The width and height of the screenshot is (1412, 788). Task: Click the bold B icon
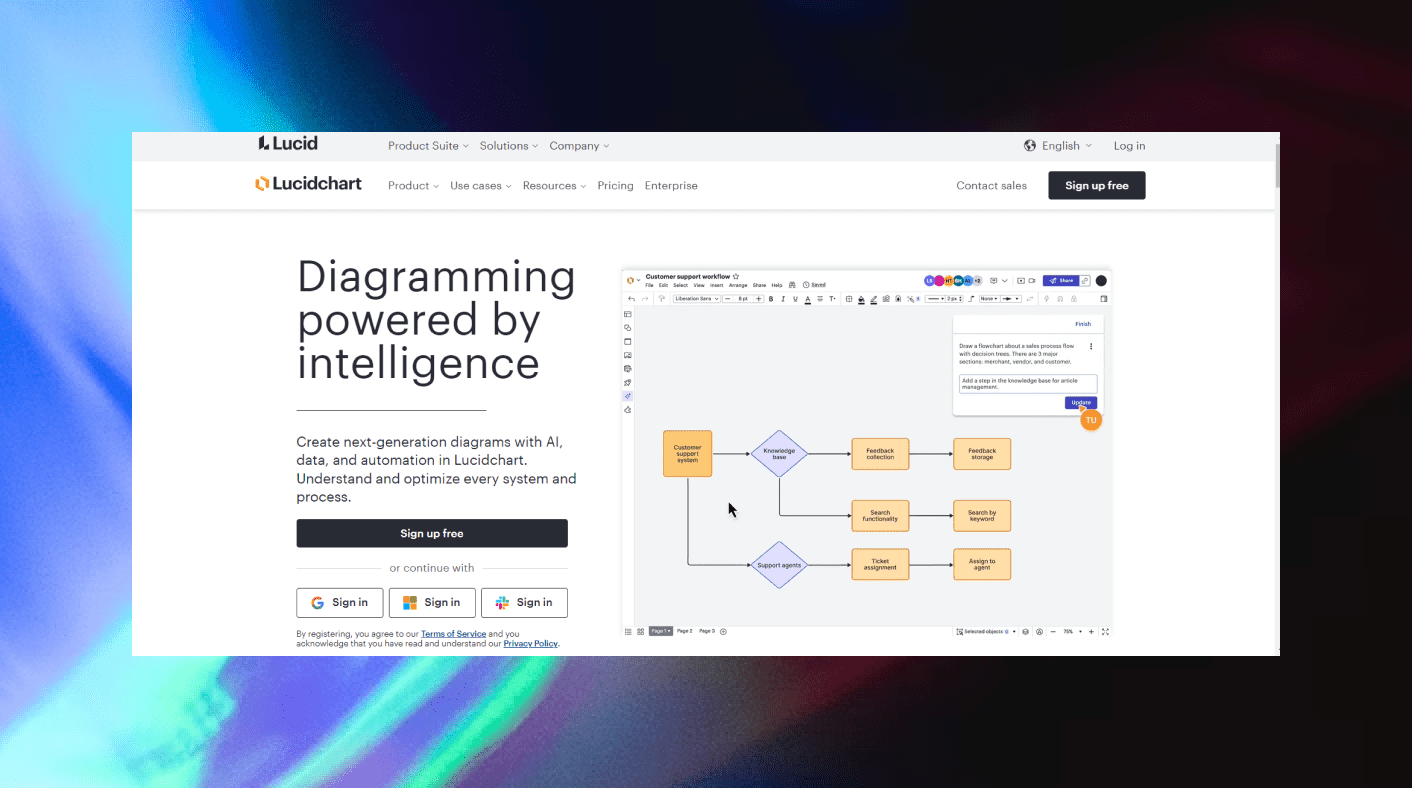(x=771, y=299)
